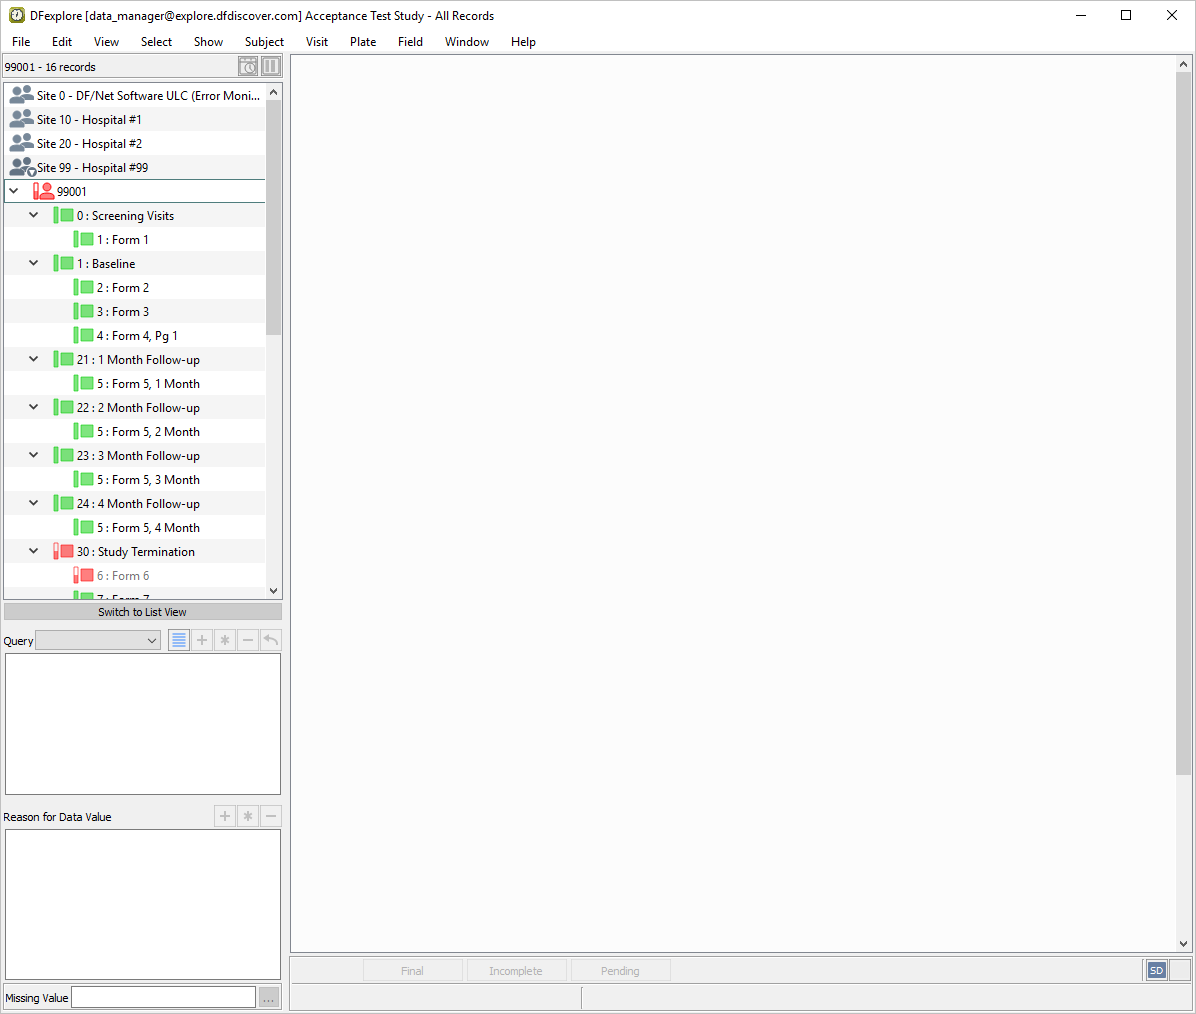Select the Site 10 - Hospital #1 group
The height and width of the screenshot is (1014, 1196).
click(x=89, y=120)
